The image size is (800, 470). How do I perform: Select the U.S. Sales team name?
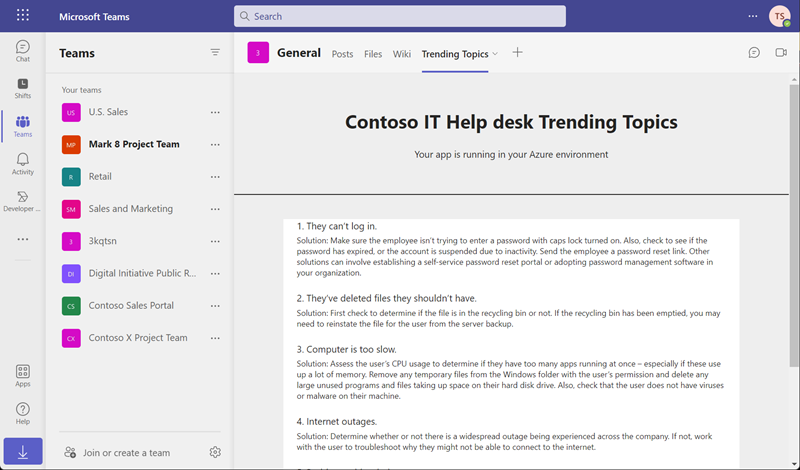[x=108, y=112]
